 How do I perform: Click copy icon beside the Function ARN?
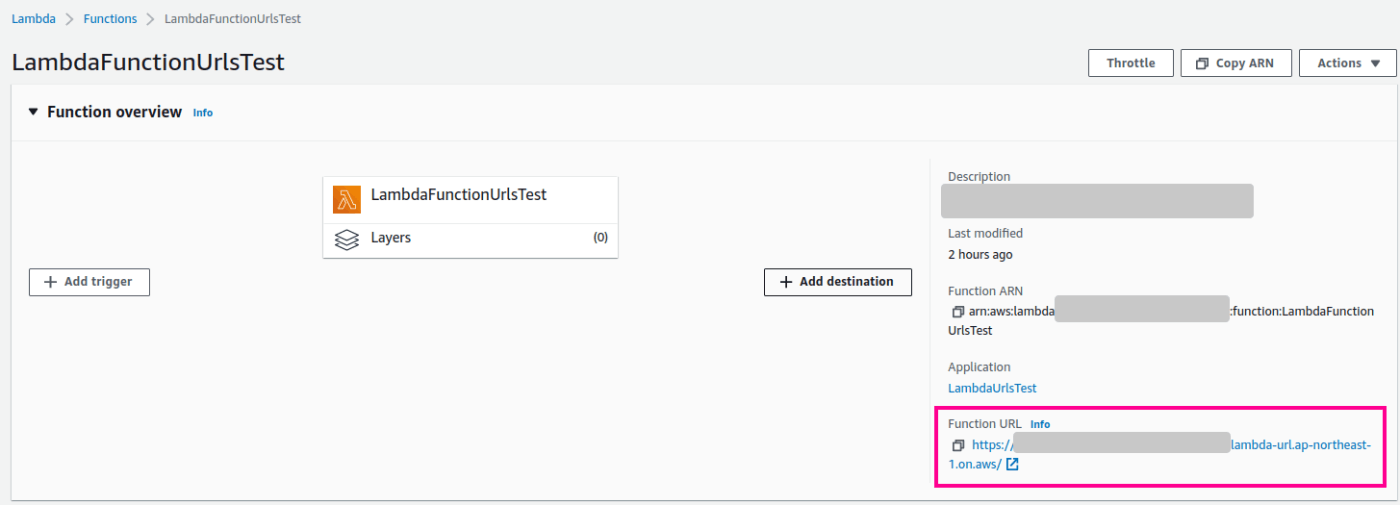(x=958, y=312)
